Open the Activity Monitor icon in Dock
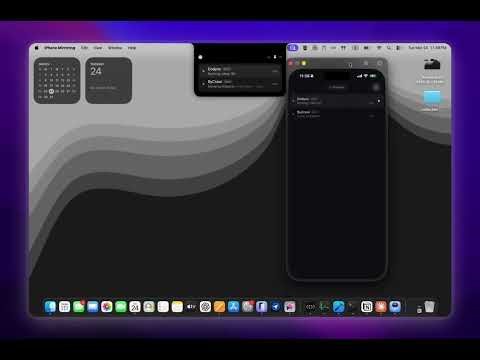The image size is (480, 360). click(x=324, y=307)
